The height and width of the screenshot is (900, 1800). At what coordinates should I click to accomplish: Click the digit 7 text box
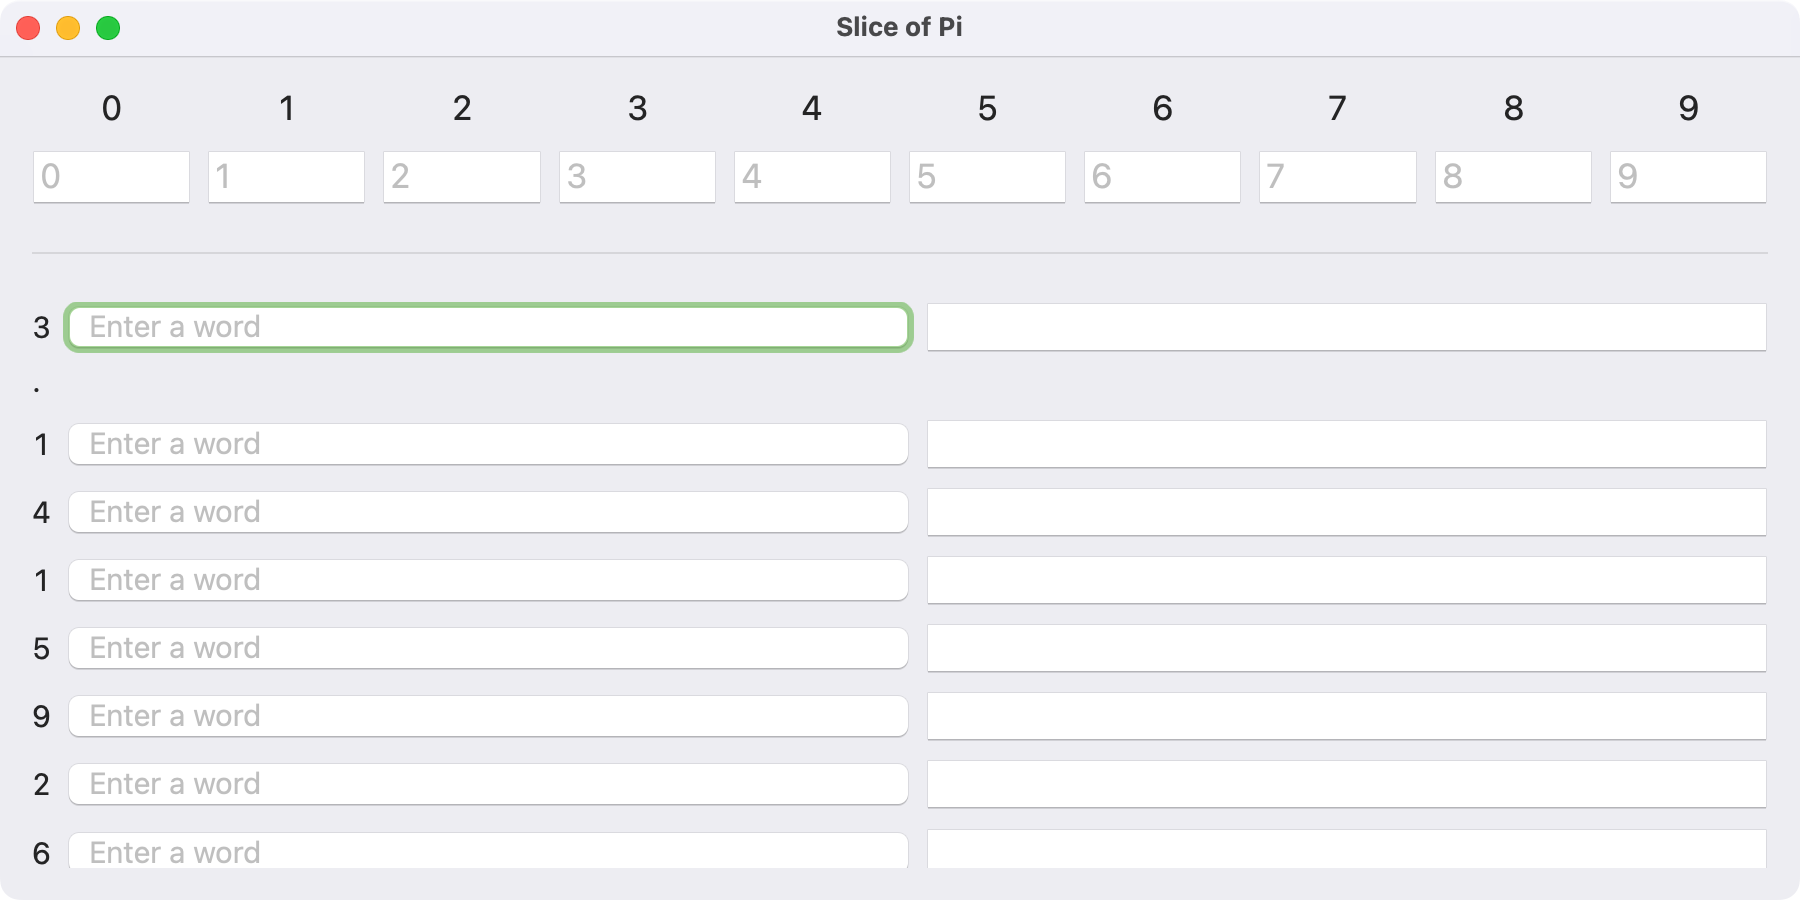(1337, 177)
